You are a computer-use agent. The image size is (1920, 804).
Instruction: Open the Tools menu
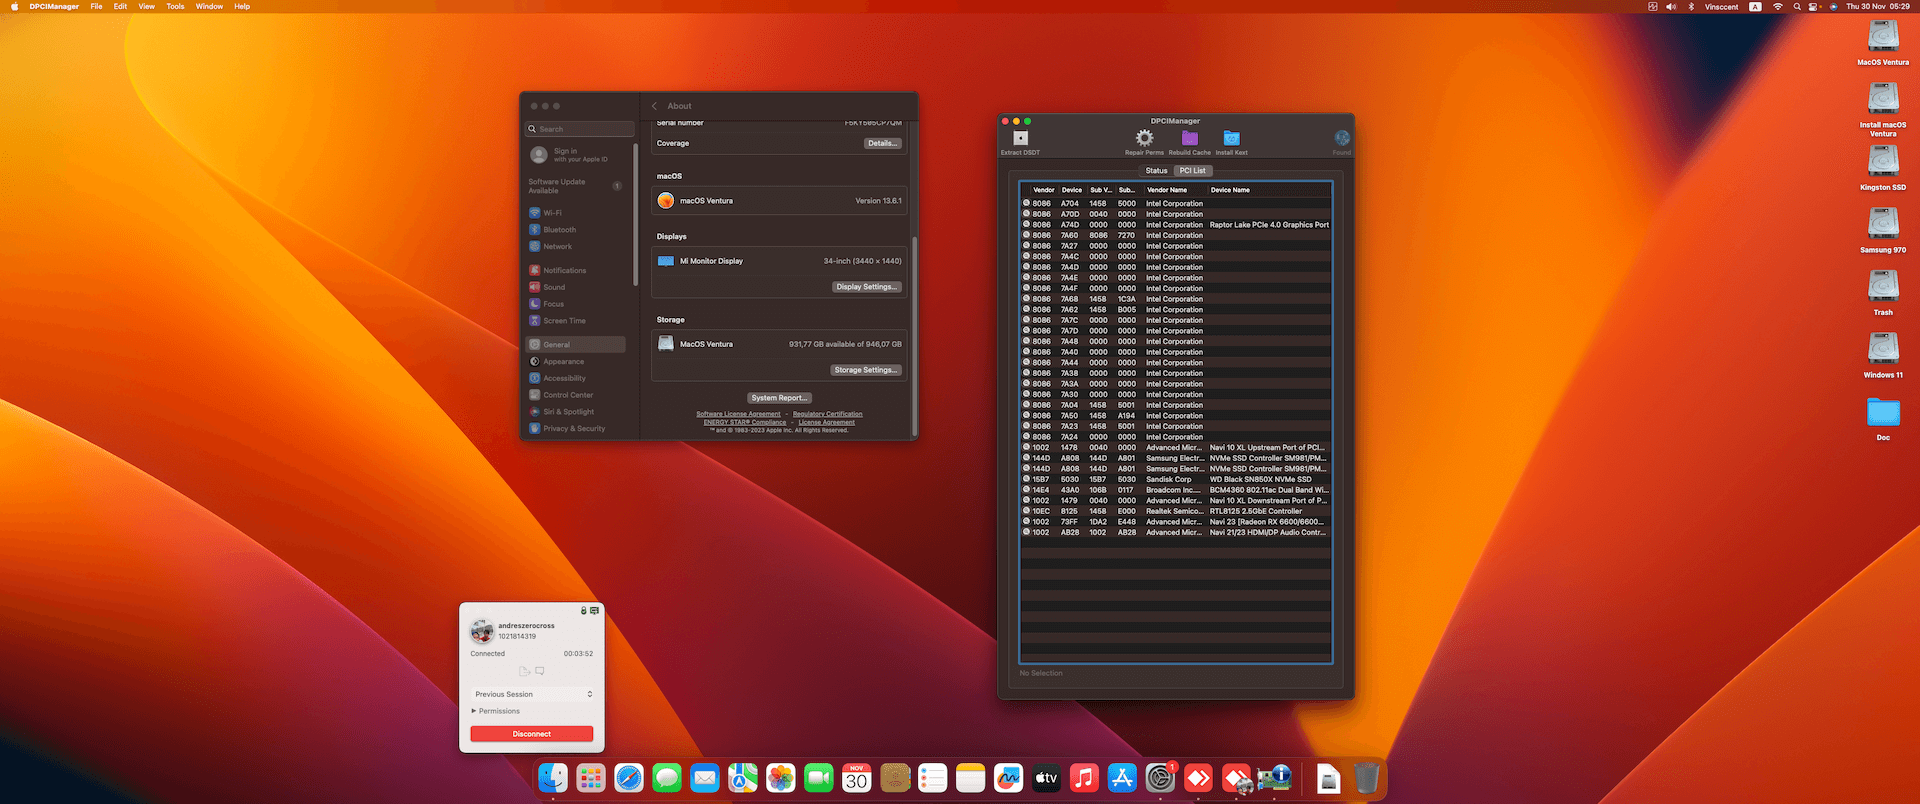pos(175,6)
